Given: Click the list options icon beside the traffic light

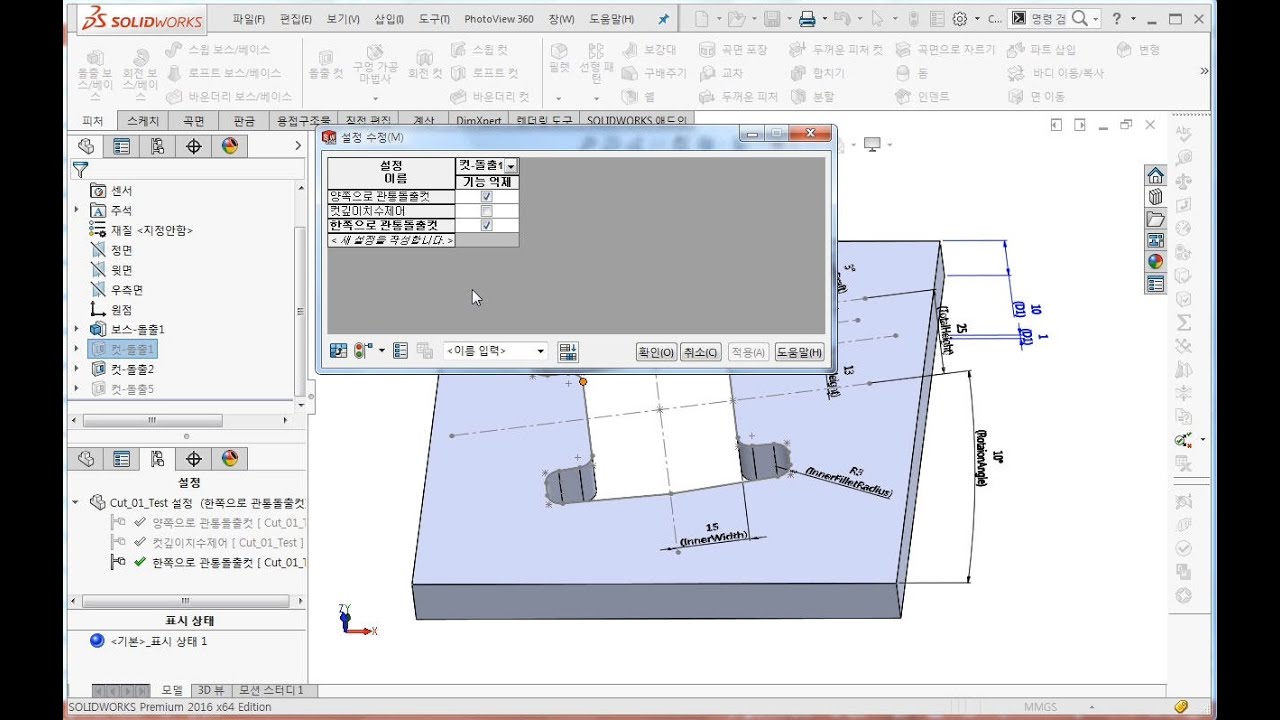Looking at the screenshot, I should pos(400,351).
